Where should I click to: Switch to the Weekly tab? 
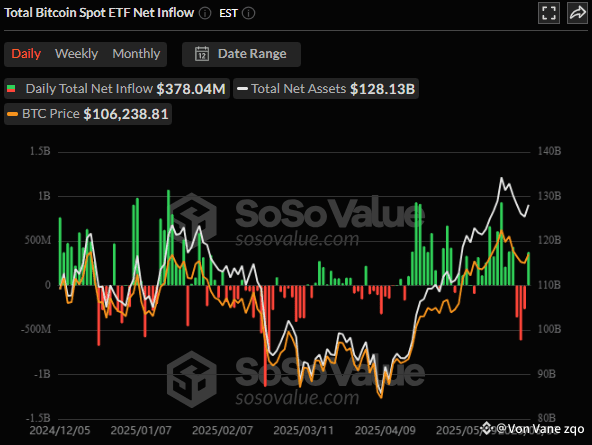76,54
